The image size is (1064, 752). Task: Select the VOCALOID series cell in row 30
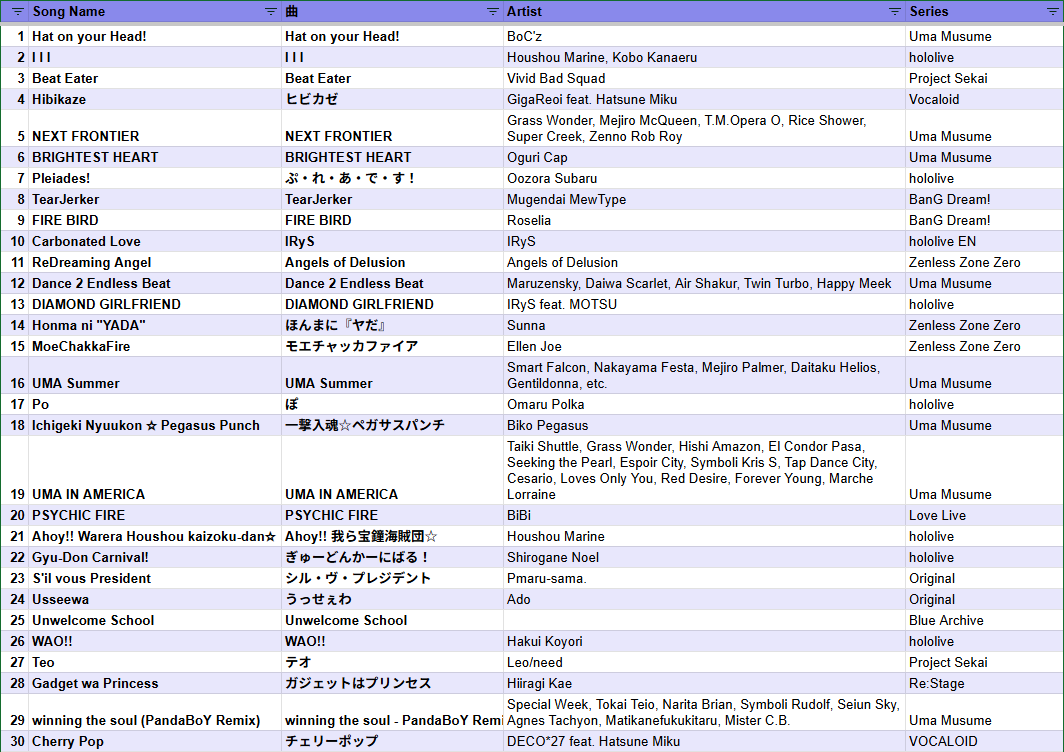coord(984,742)
